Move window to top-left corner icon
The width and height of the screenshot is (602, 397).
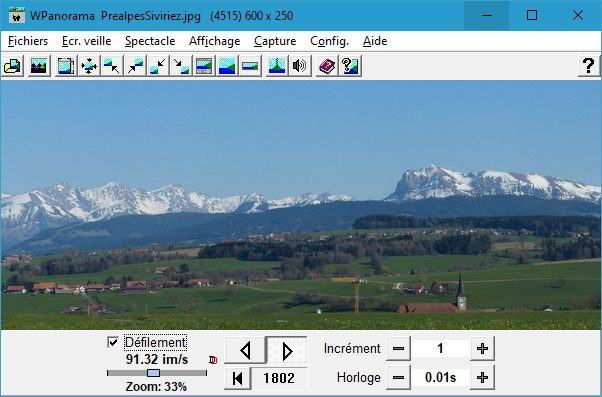tap(112, 66)
